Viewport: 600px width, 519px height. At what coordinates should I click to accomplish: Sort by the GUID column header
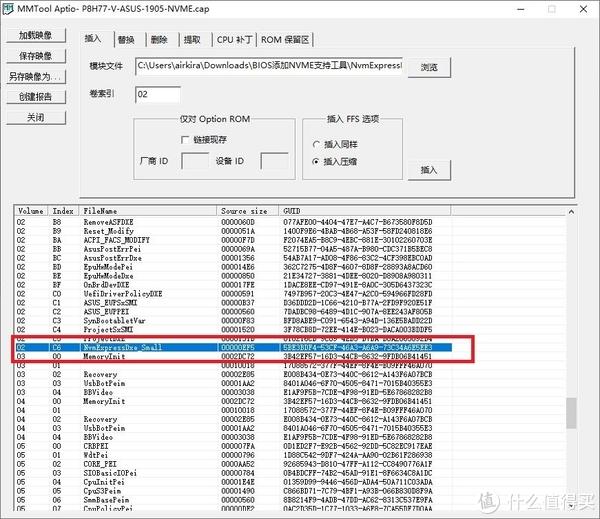365,211
